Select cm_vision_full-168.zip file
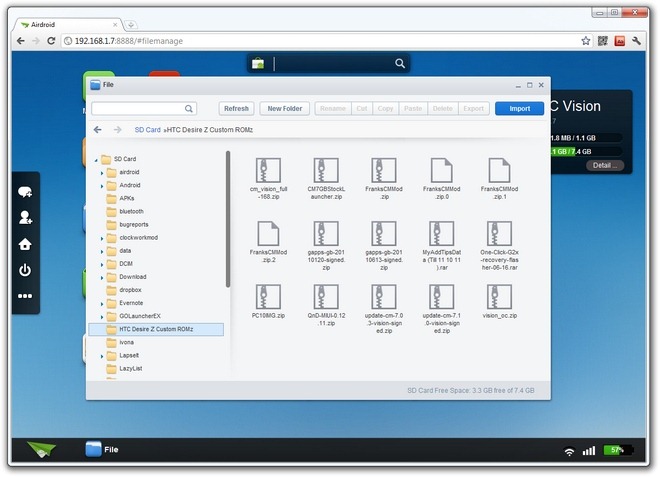The height and width of the screenshot is (477, 660). pos(269,179)
